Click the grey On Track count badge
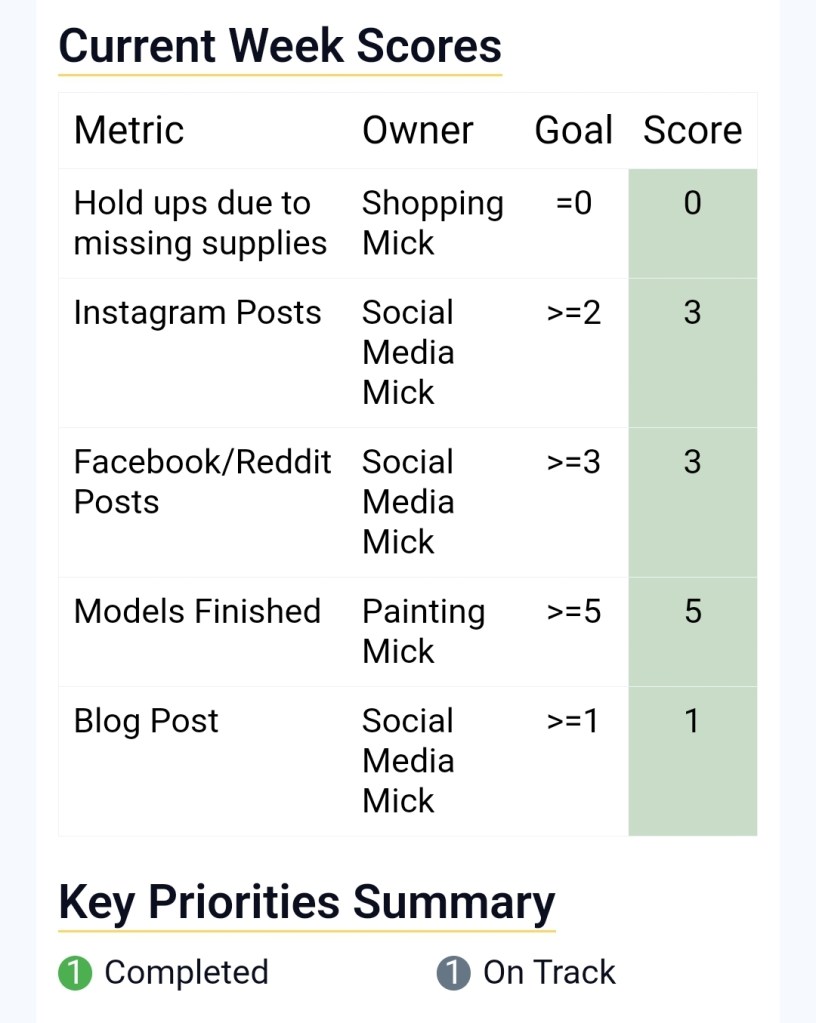 pos(453,972)
